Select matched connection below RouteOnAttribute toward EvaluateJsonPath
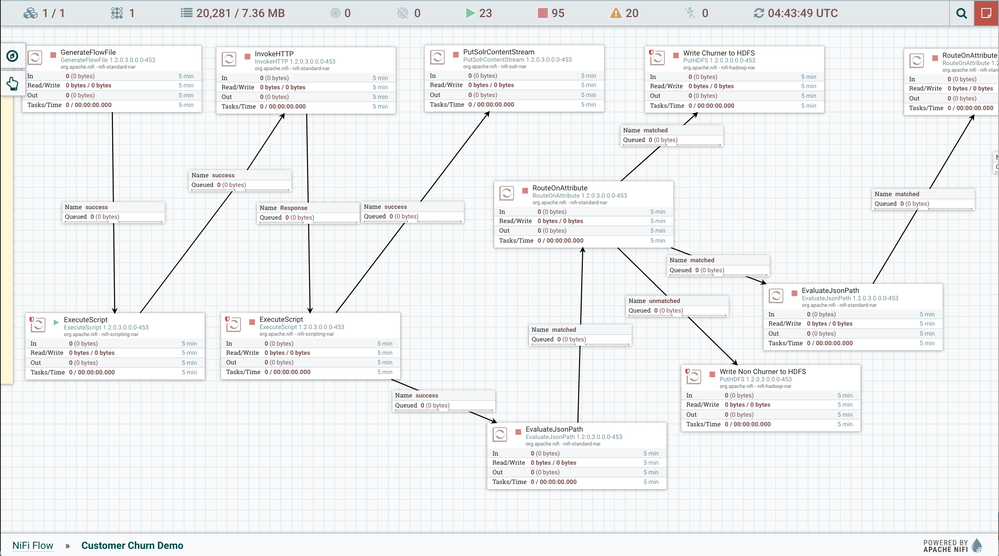 tap(719, 265)
